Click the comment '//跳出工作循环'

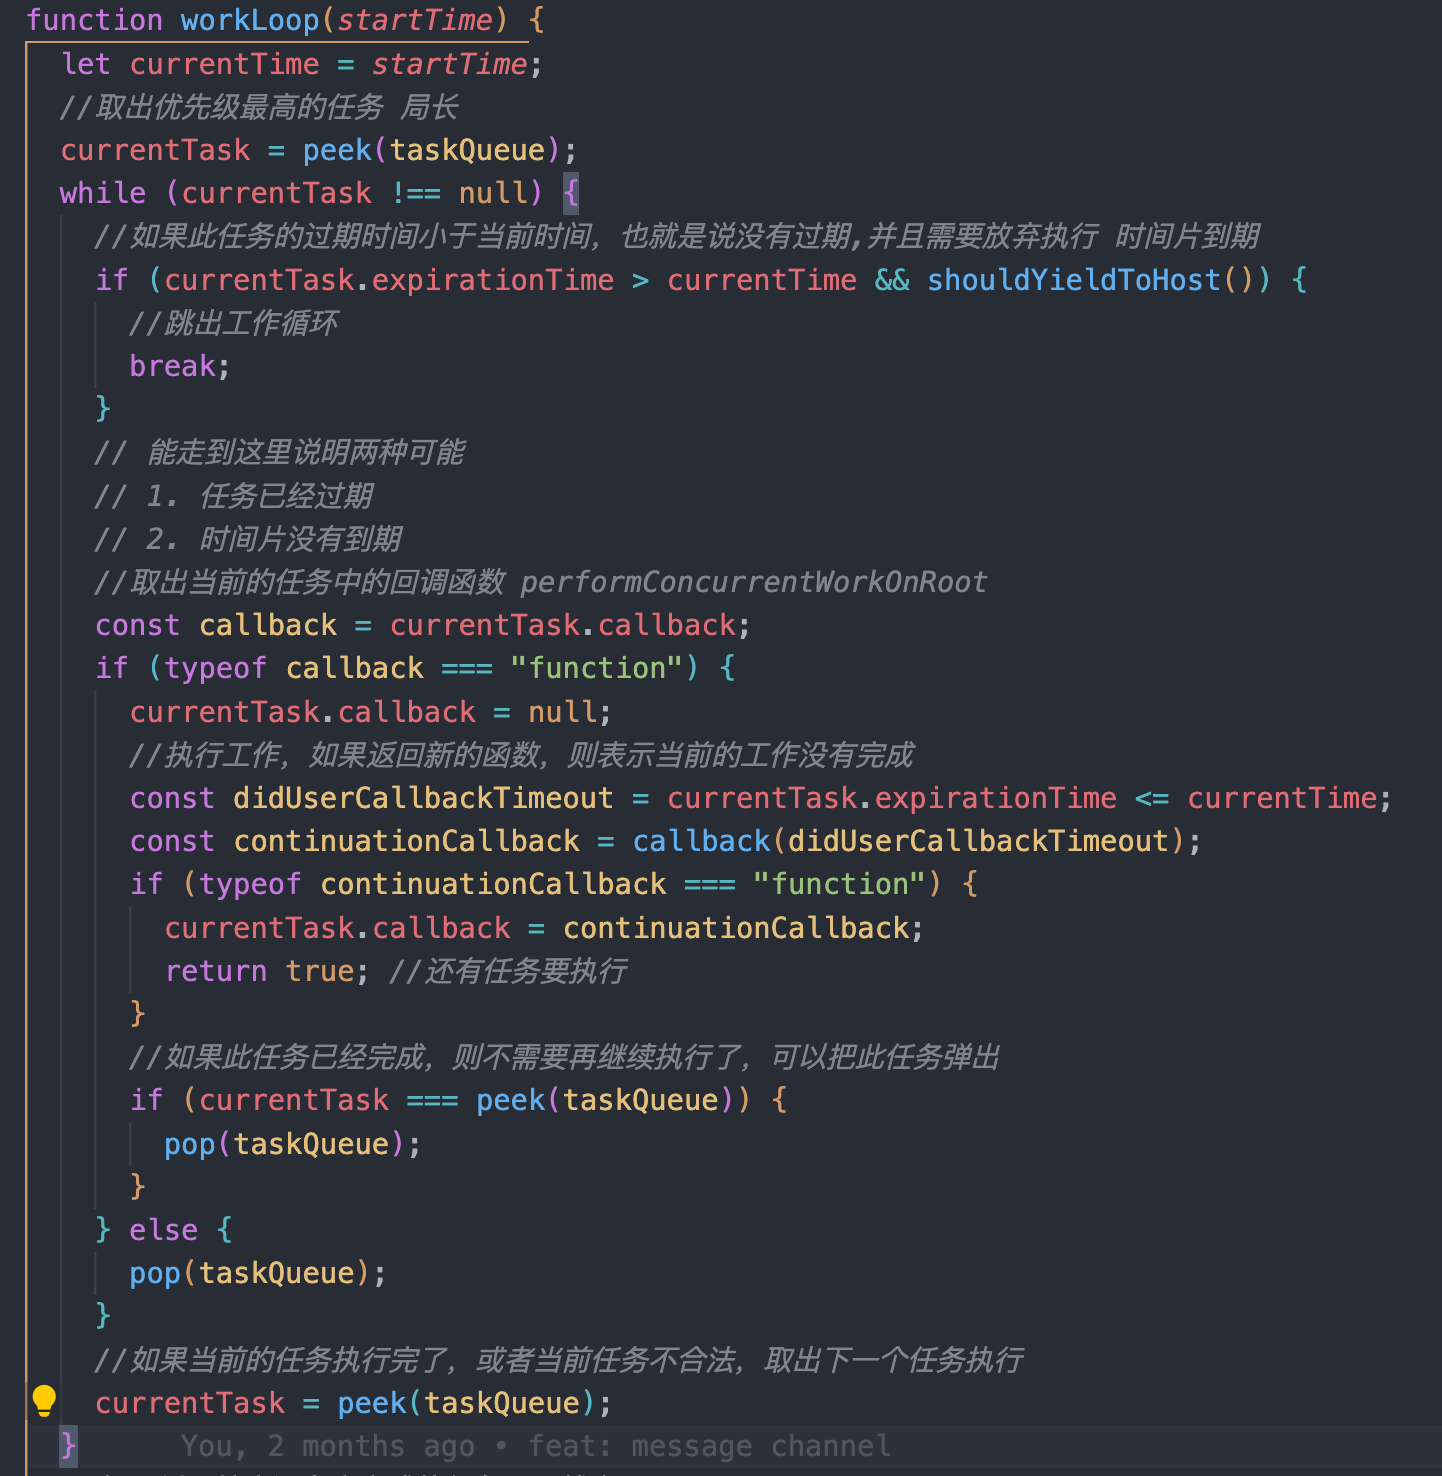pyautogui.click(x=233, y=323)
